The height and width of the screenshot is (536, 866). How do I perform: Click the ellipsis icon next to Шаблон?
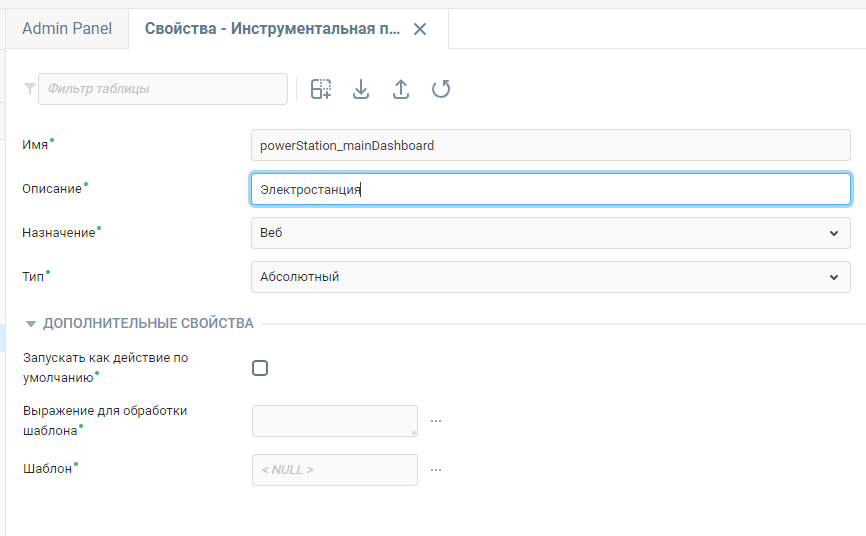tap(436, 470)
